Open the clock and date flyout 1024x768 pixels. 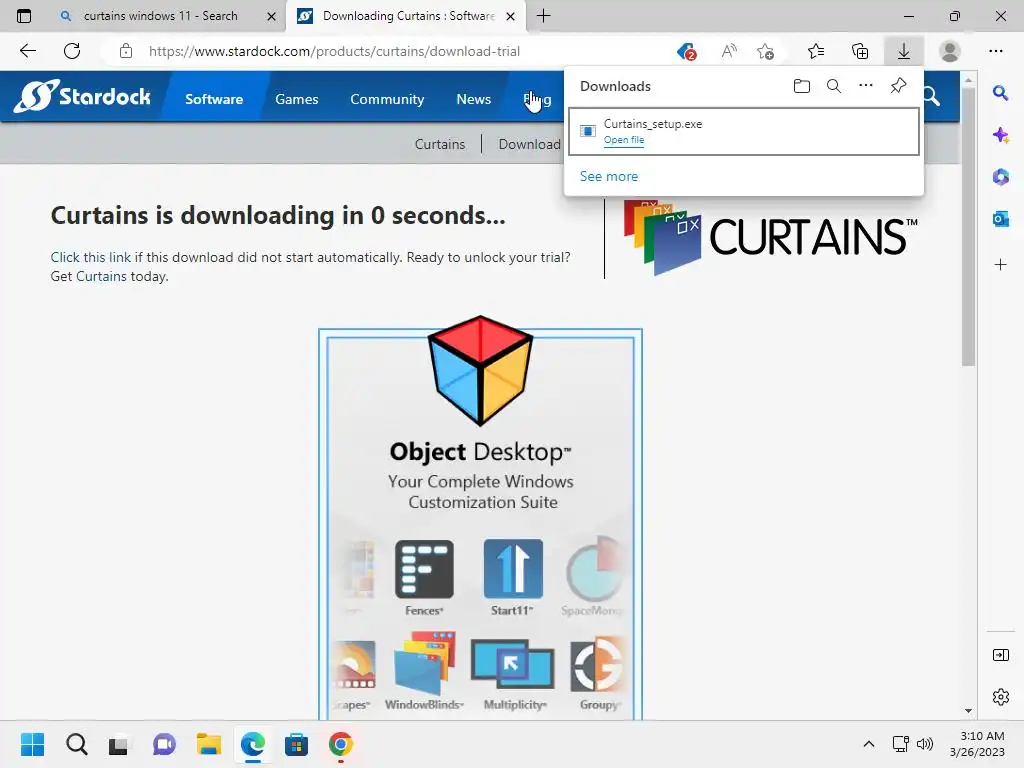[x=977, y=744]
